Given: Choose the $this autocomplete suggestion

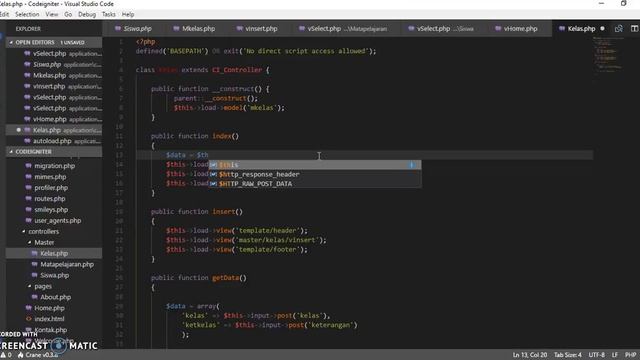Looking at the screenshot, I should point(315,164).
